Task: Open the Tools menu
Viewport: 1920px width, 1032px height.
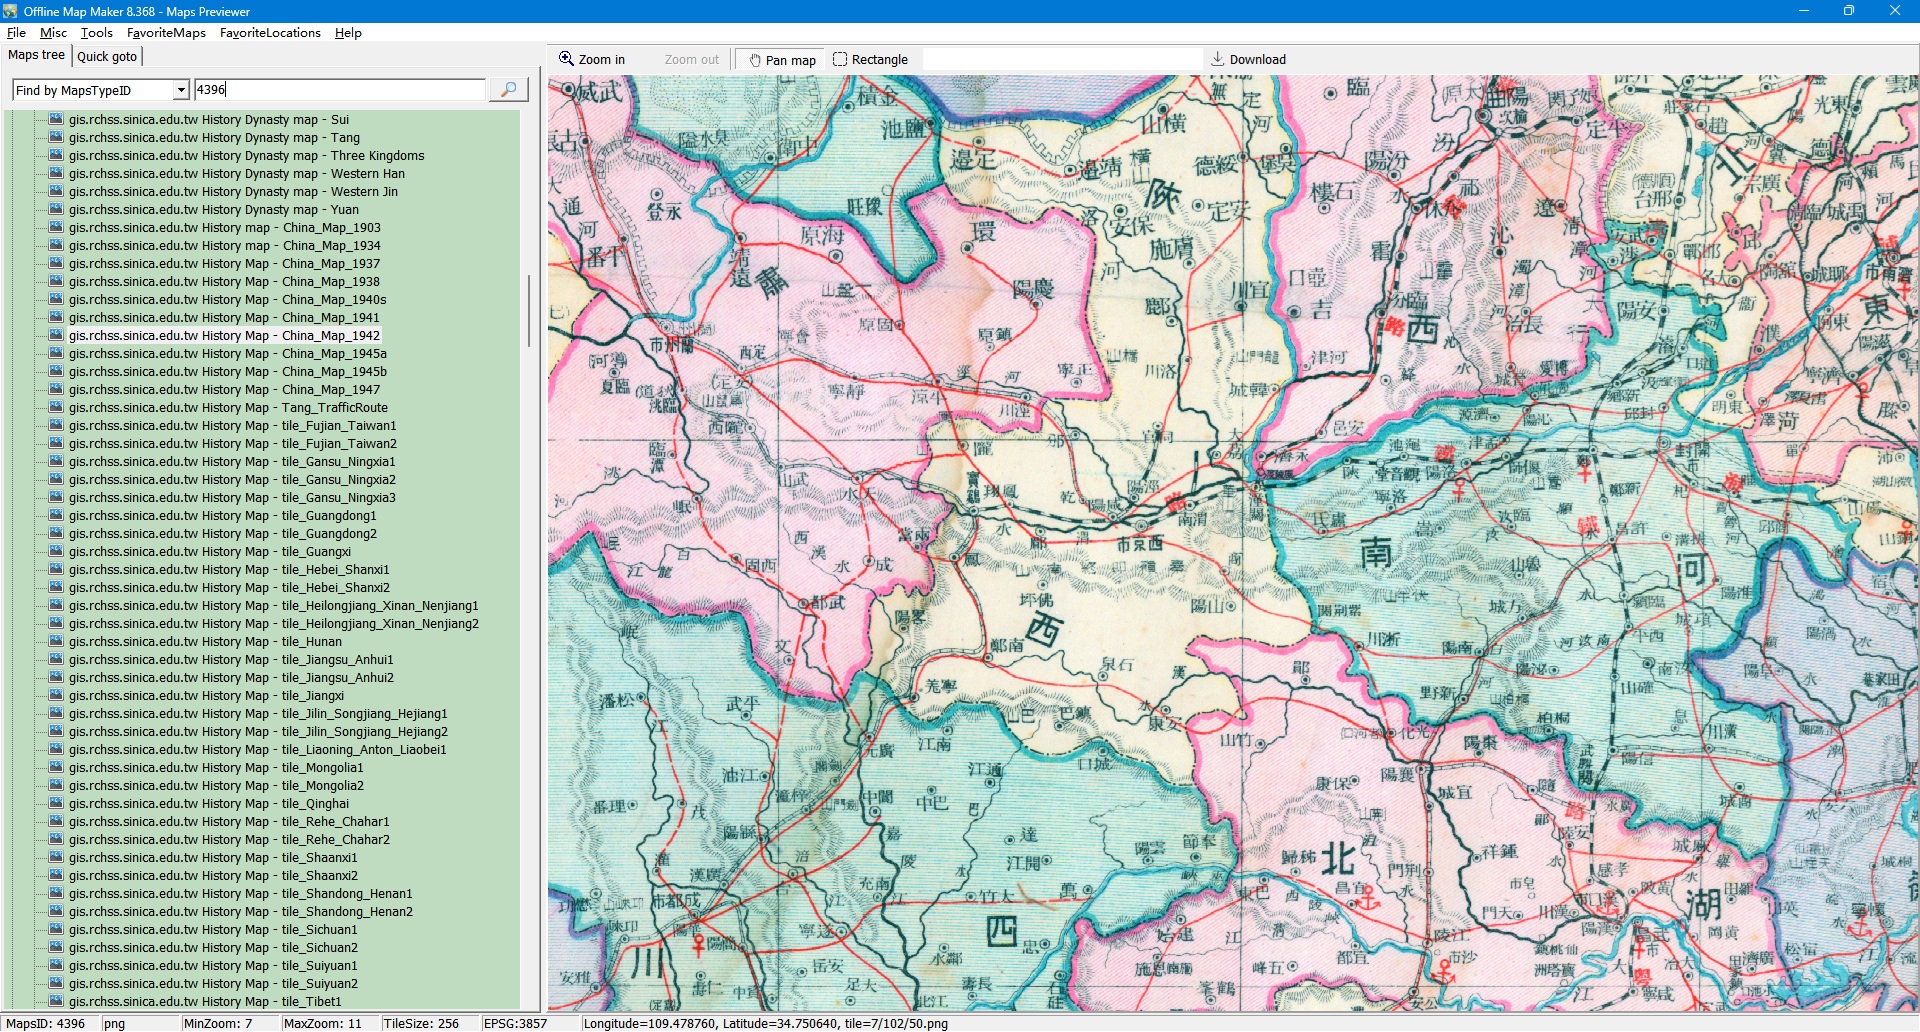Action: click(x=96, y=33)
